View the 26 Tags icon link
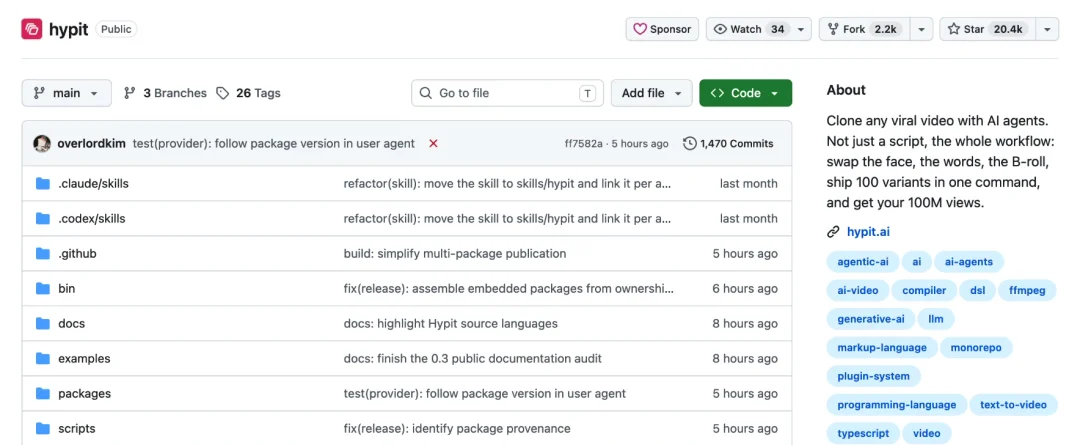This screenshot has height=445, width=1080. pos(222,93)
